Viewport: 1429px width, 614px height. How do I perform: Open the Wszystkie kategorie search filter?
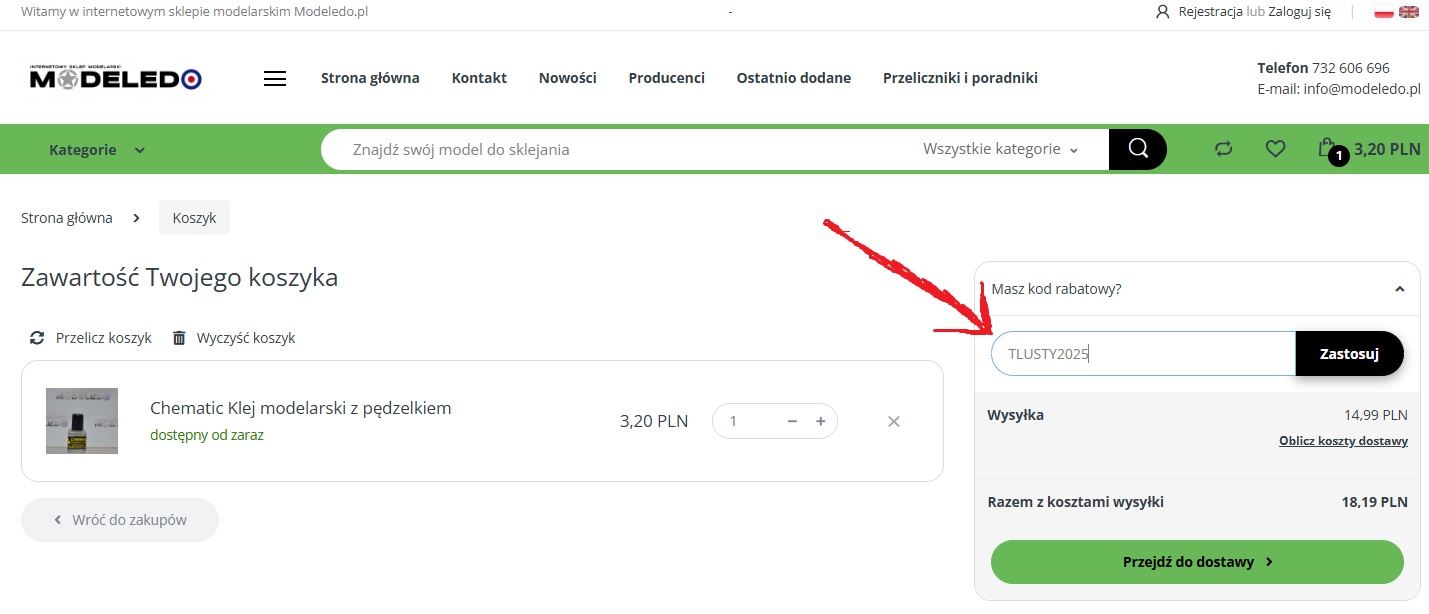point(1000,149)
